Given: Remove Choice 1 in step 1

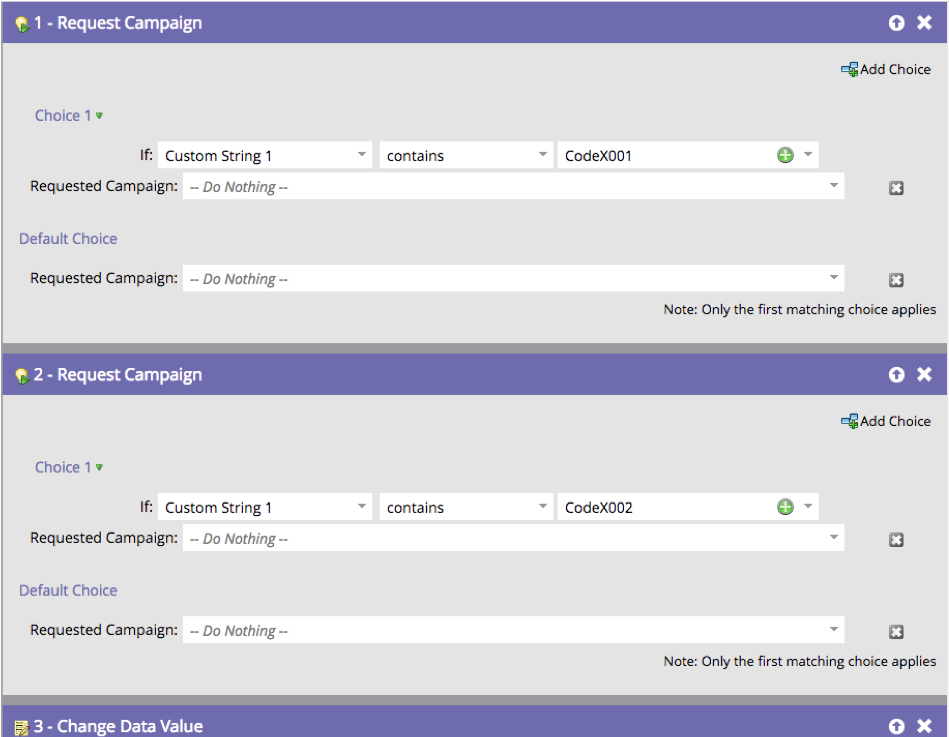Looking at the screenshot, I should [896, 188].
